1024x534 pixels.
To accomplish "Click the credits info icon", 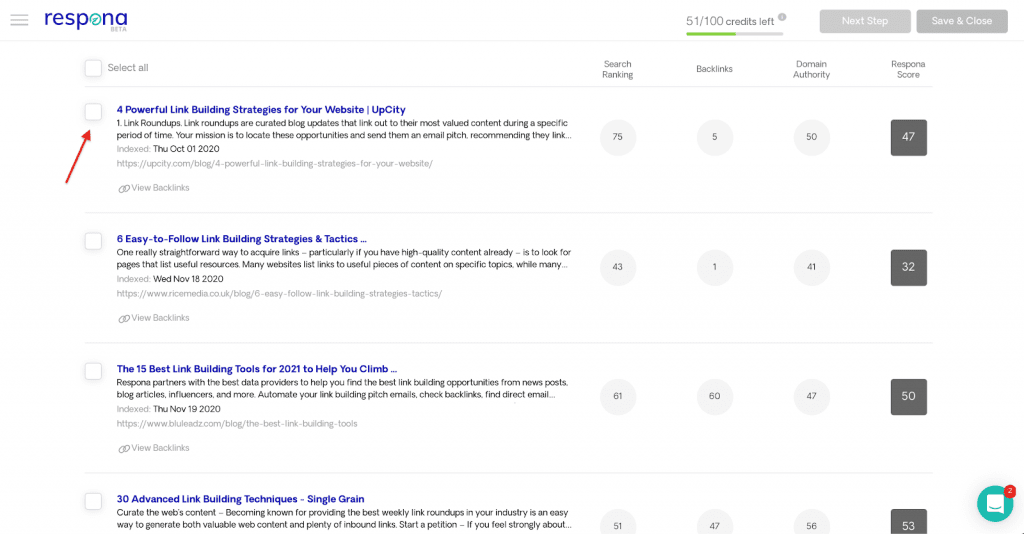I will [782, 17].
